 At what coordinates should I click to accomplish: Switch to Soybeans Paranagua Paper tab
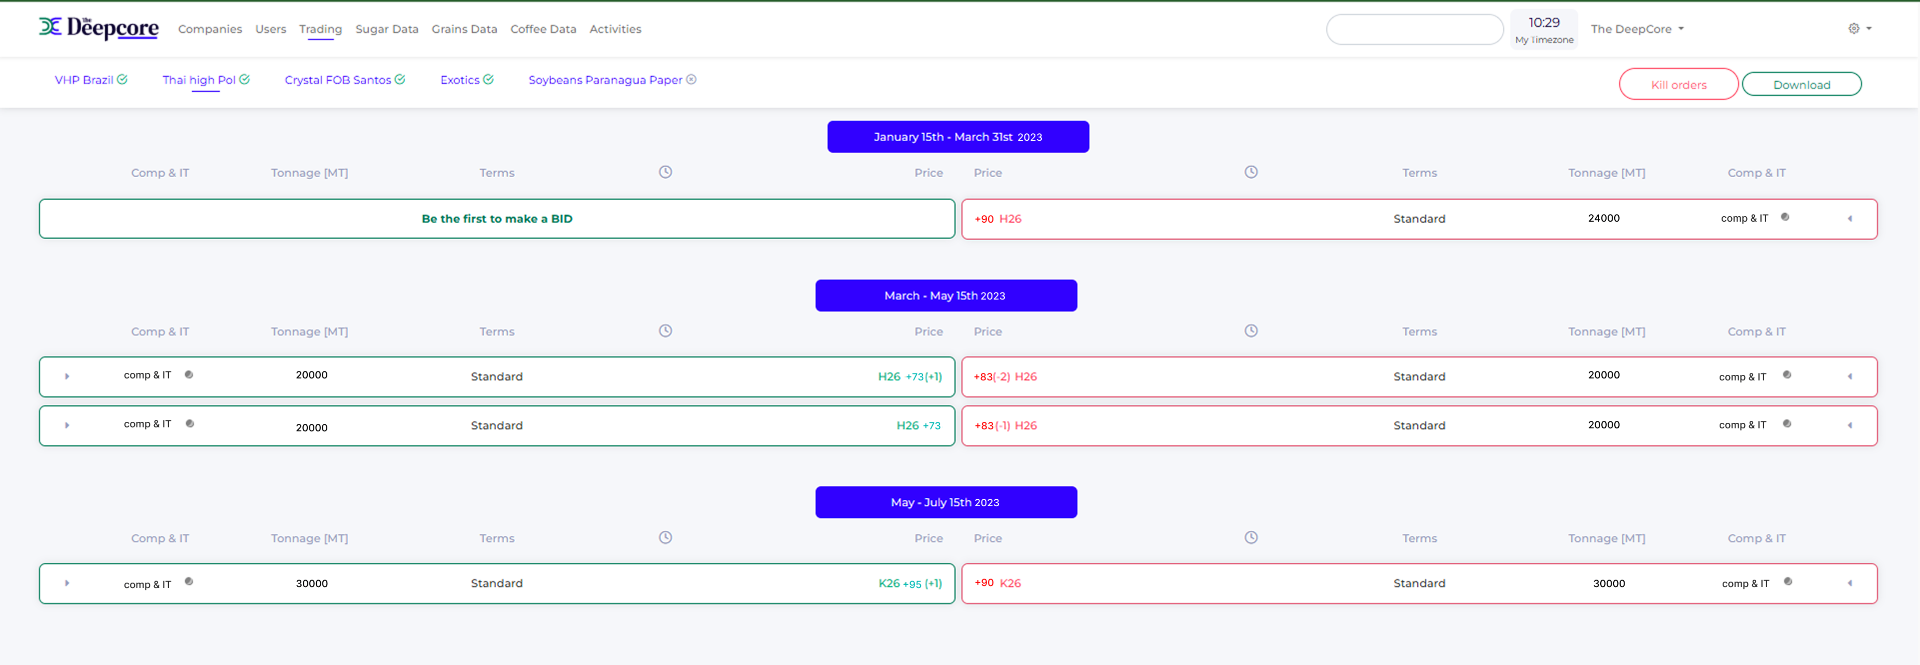[605, 80]
